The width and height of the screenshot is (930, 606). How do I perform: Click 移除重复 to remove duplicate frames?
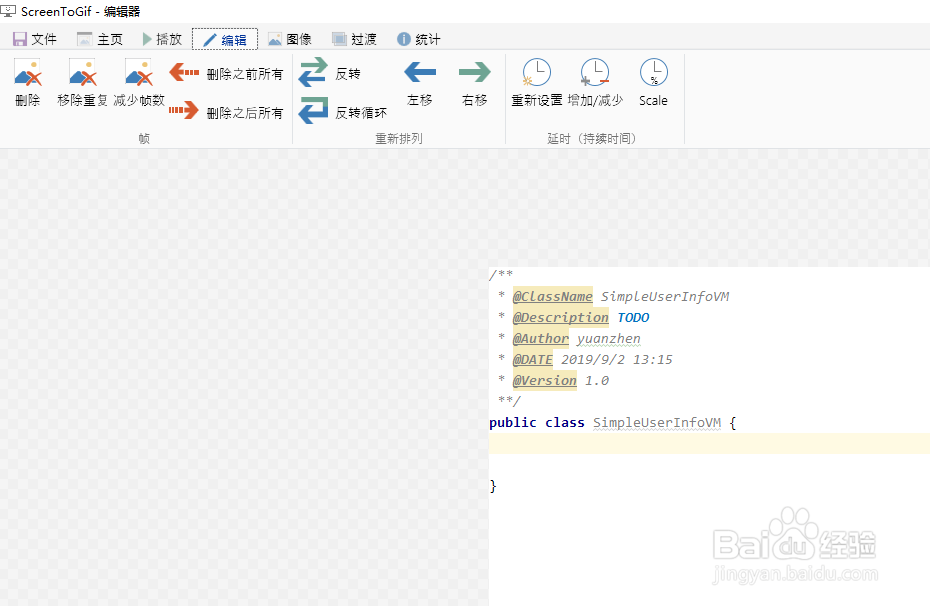click(x=80, y=85)
